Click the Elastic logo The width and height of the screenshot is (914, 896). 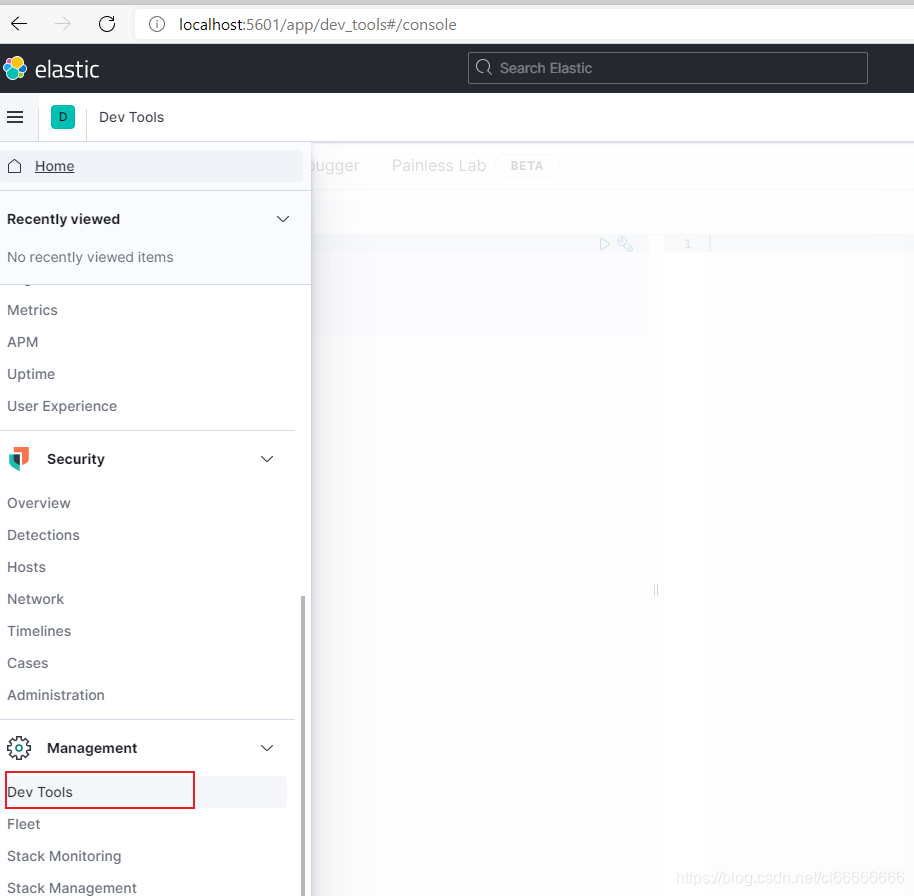pos(51,69)
